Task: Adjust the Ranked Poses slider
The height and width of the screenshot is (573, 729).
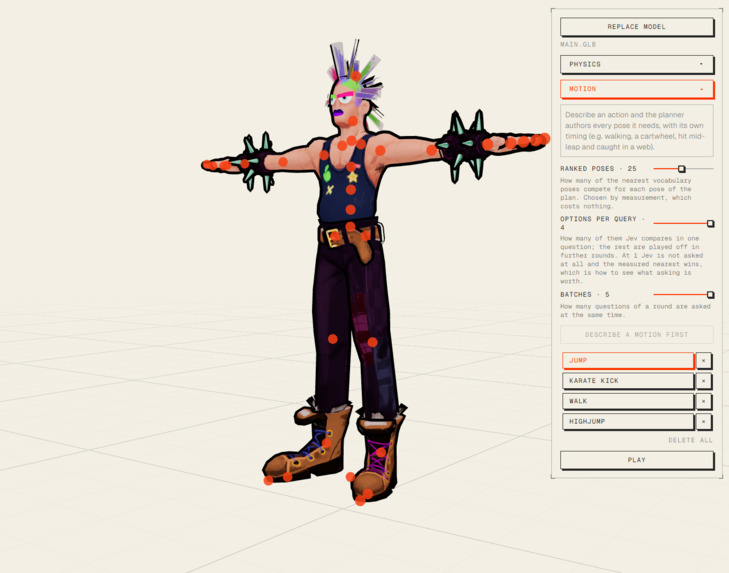Action: tap(683, 169)
